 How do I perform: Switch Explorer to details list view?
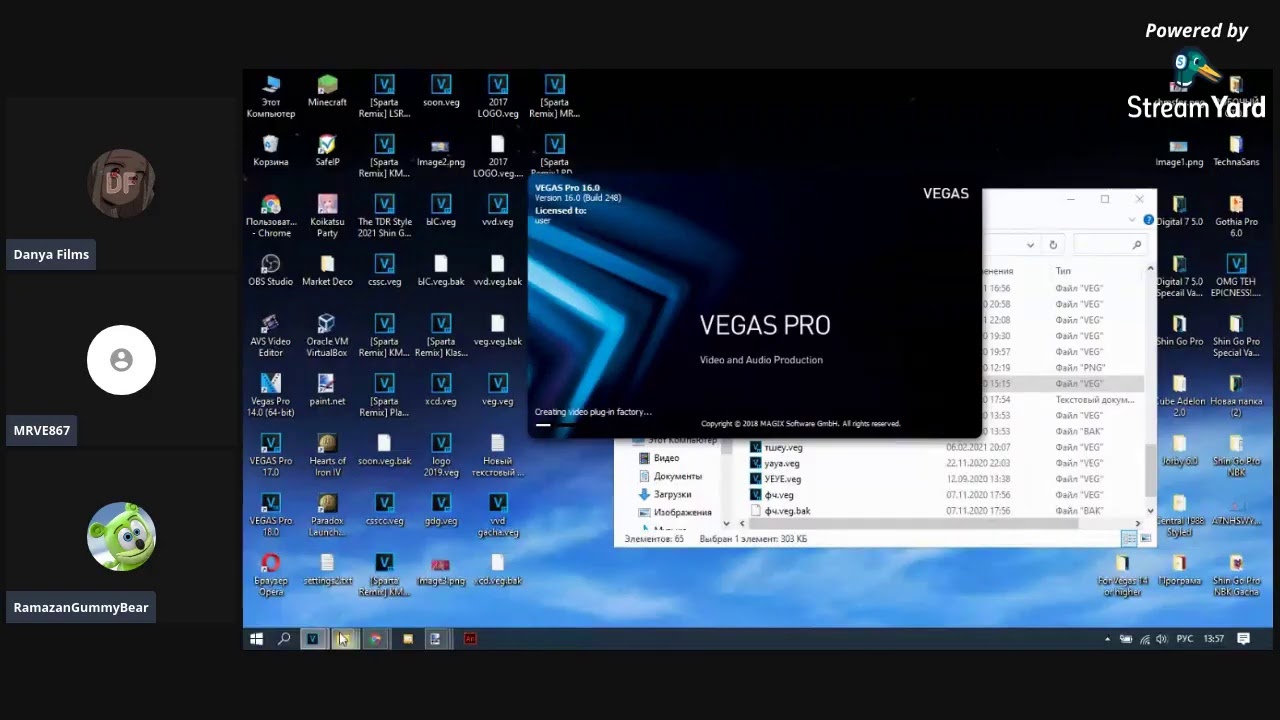(x=1129, y=538)
